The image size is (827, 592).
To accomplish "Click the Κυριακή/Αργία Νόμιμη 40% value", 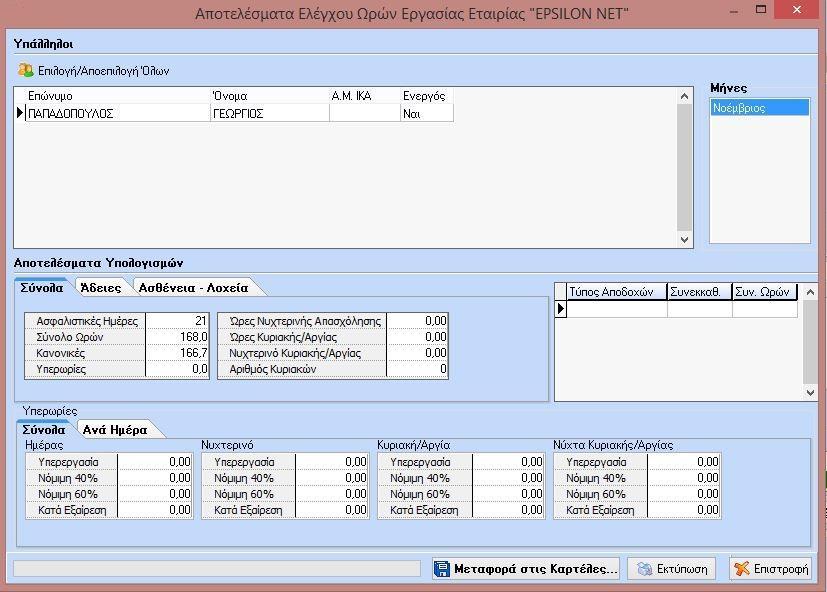I will (508, 478).
